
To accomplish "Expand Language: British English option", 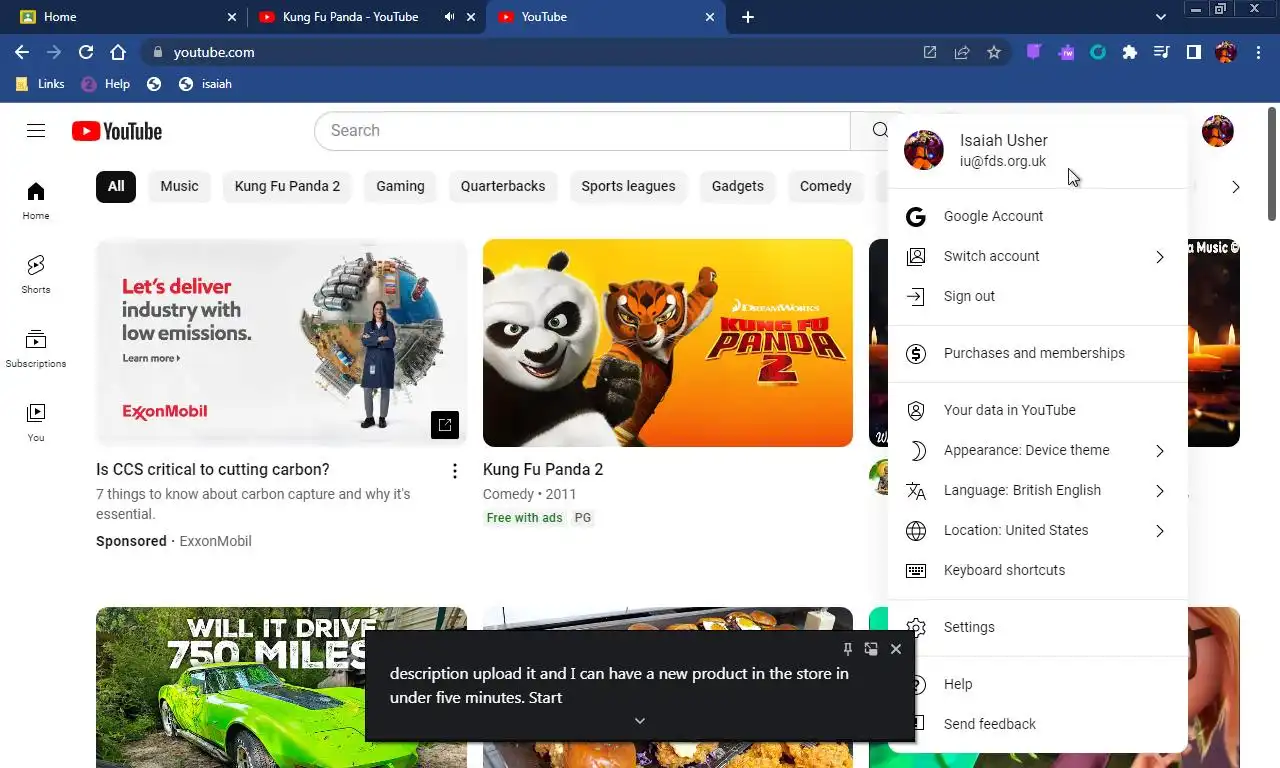I will tap(1038, 490).
